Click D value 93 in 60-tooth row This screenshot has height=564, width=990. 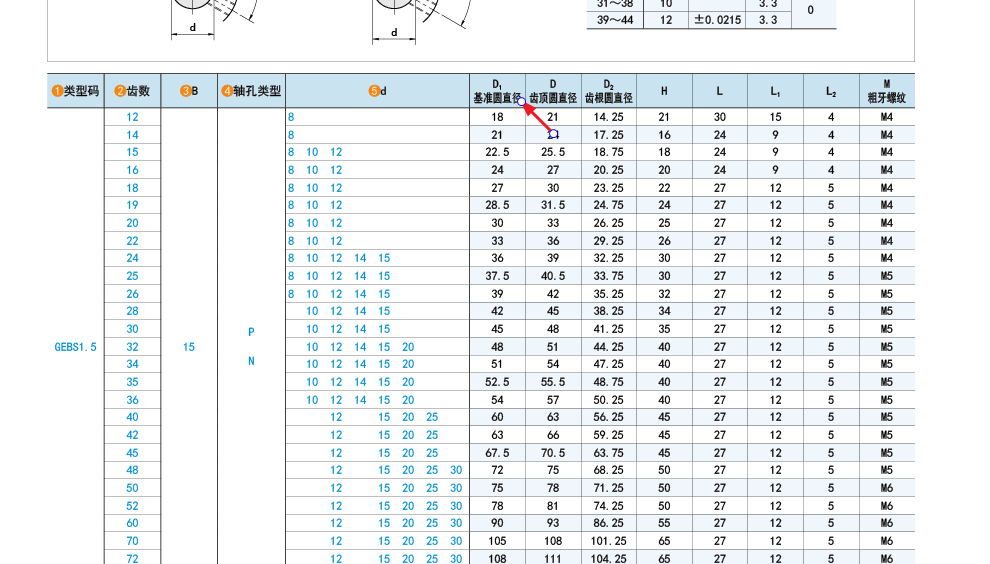pos(553,524)
